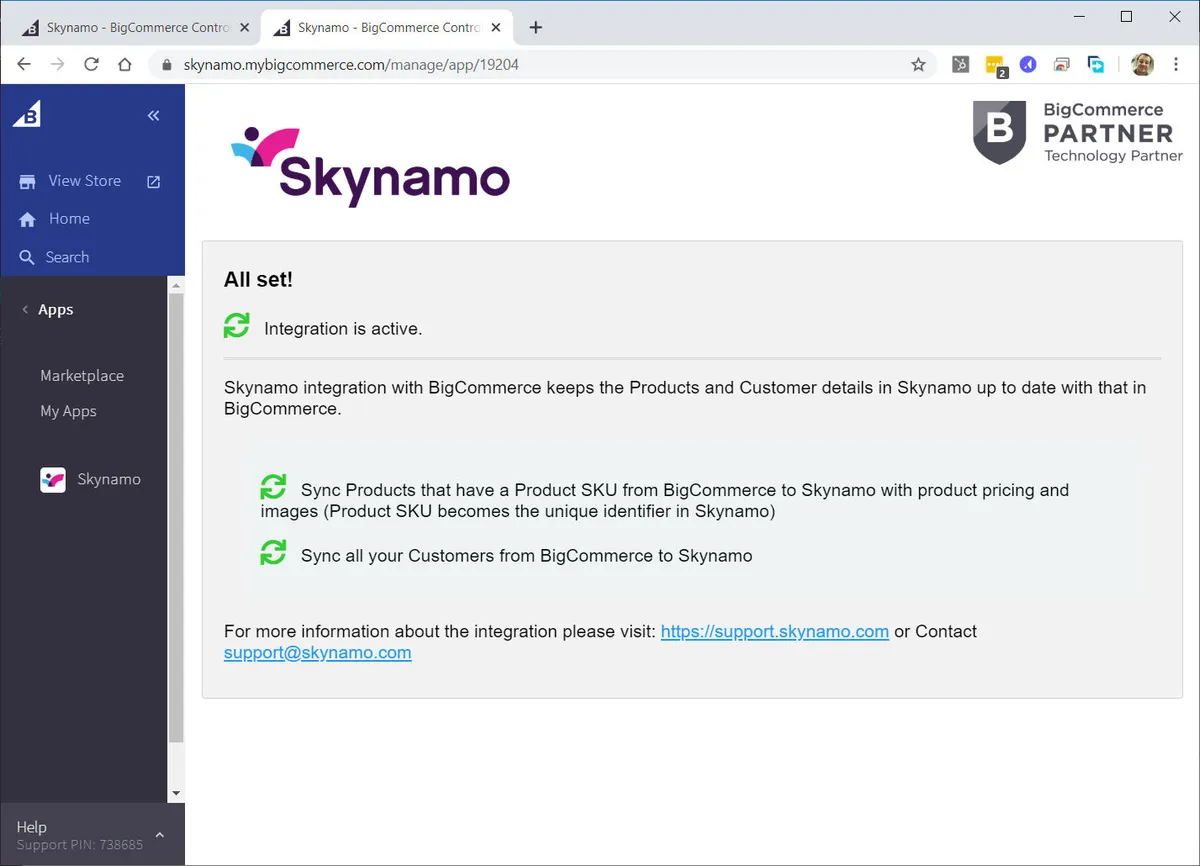
Task: Bookmark this page with the star icon
Action: [918, 65]
